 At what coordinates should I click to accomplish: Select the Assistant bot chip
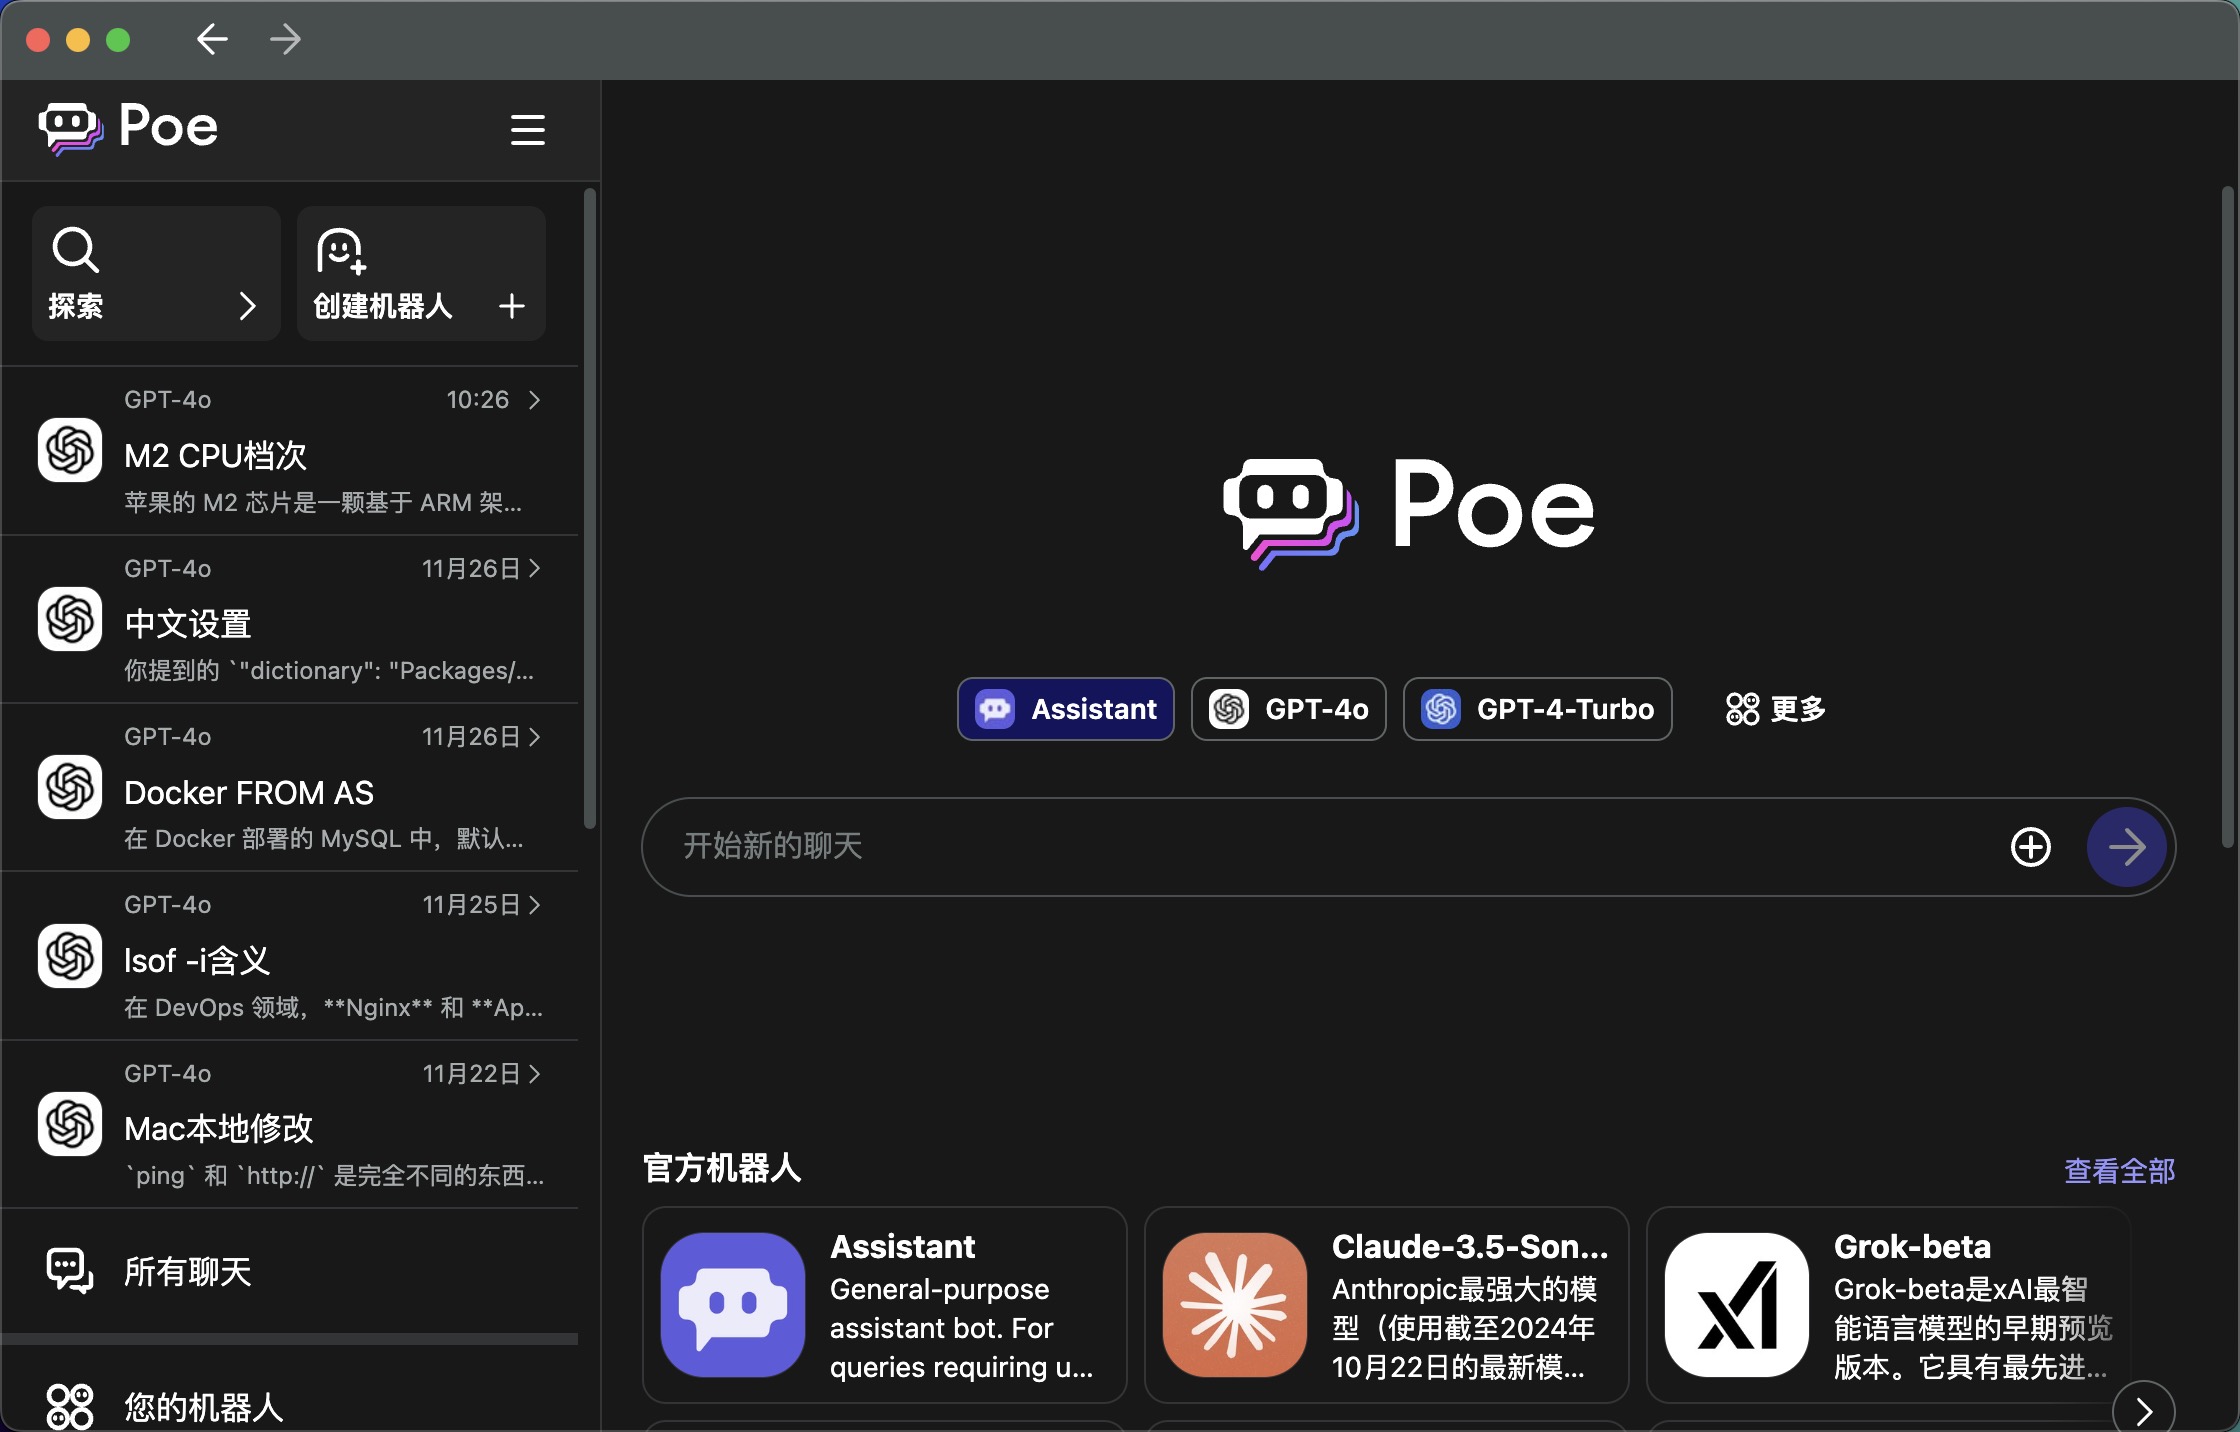tap(1066, 709)
